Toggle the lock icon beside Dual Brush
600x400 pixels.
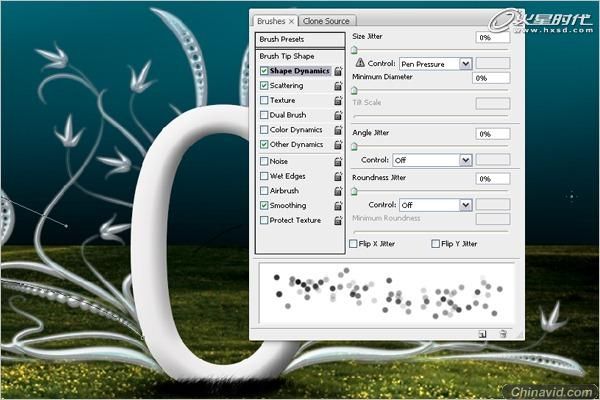pos(338,115)
